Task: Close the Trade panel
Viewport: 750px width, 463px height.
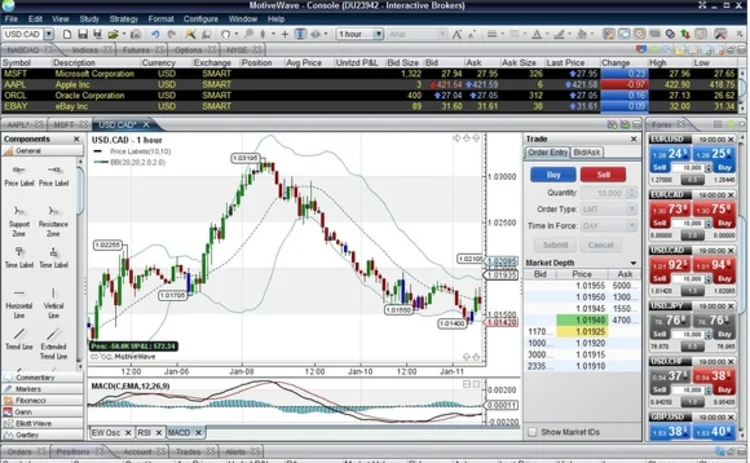Action: pyautogui.click(x=634, y=139)
